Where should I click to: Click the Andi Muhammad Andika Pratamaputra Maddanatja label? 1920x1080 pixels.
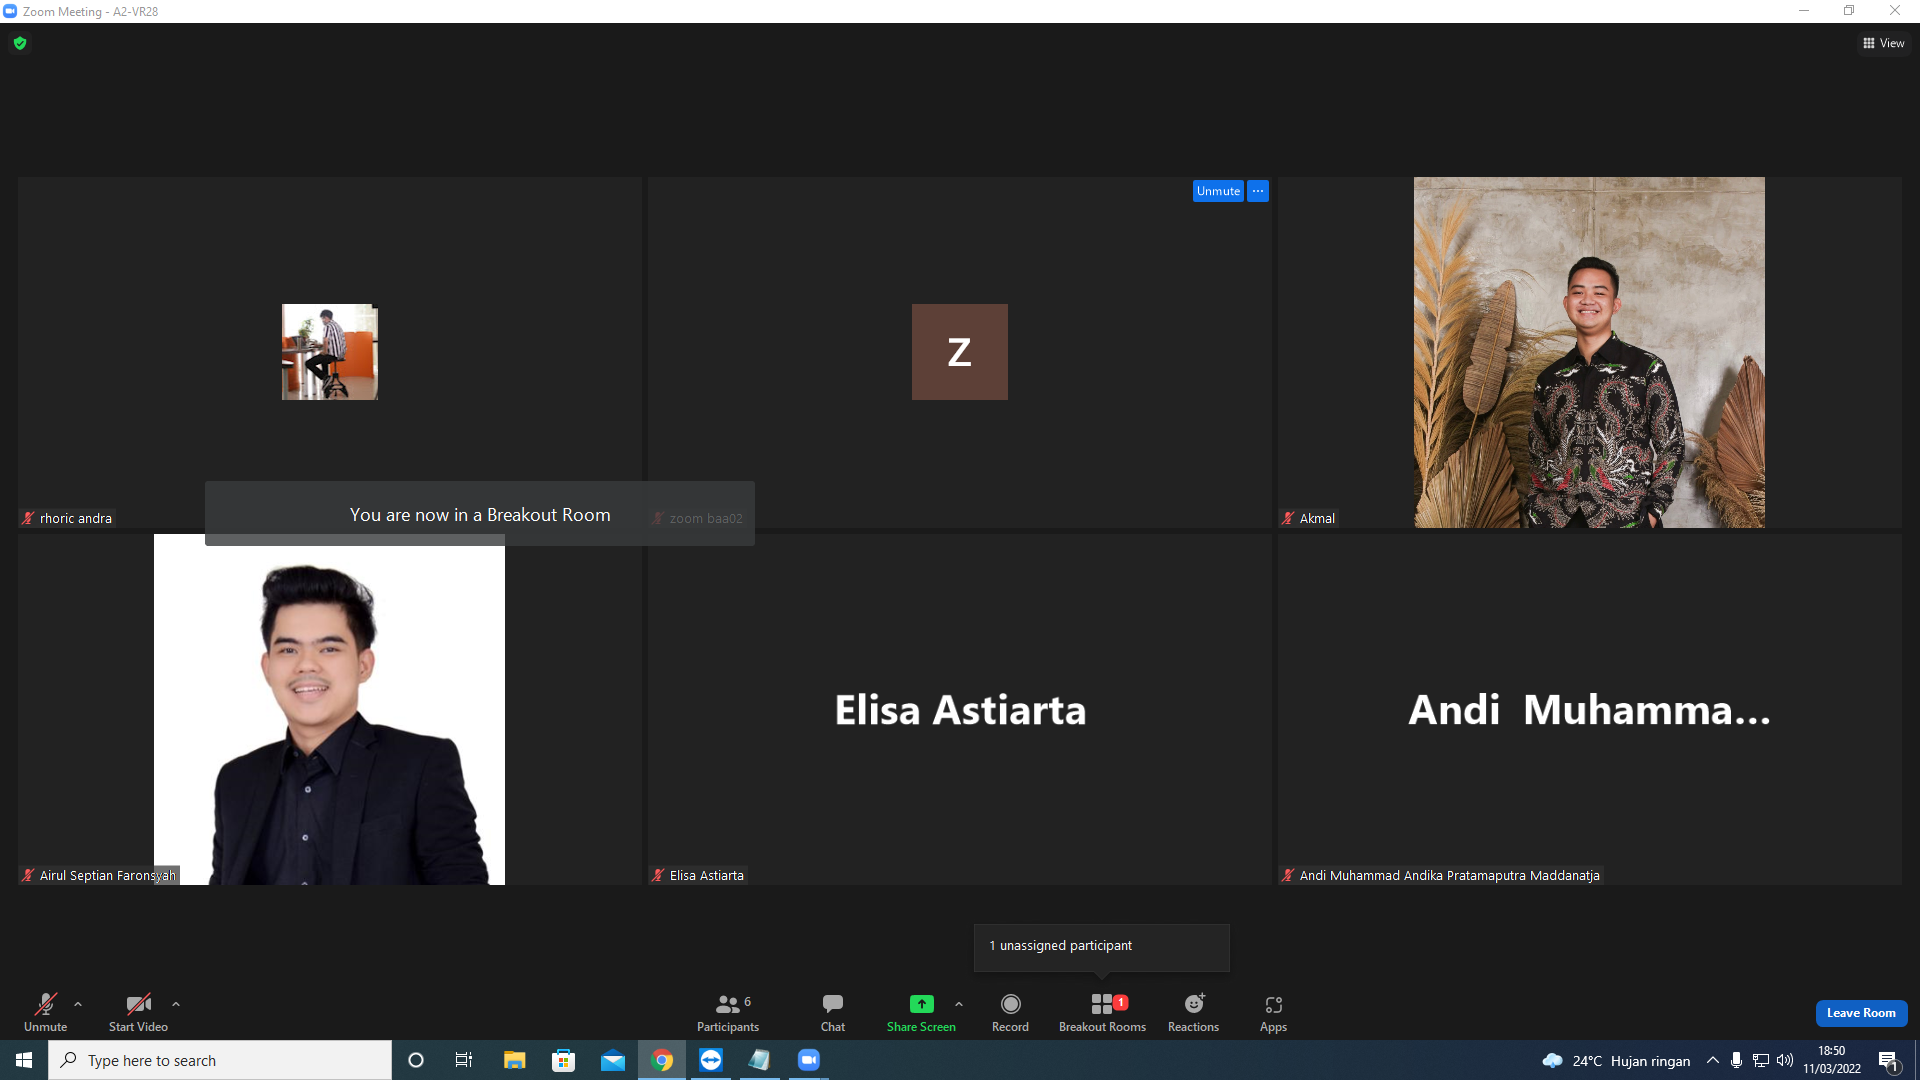coord(1441,875)
